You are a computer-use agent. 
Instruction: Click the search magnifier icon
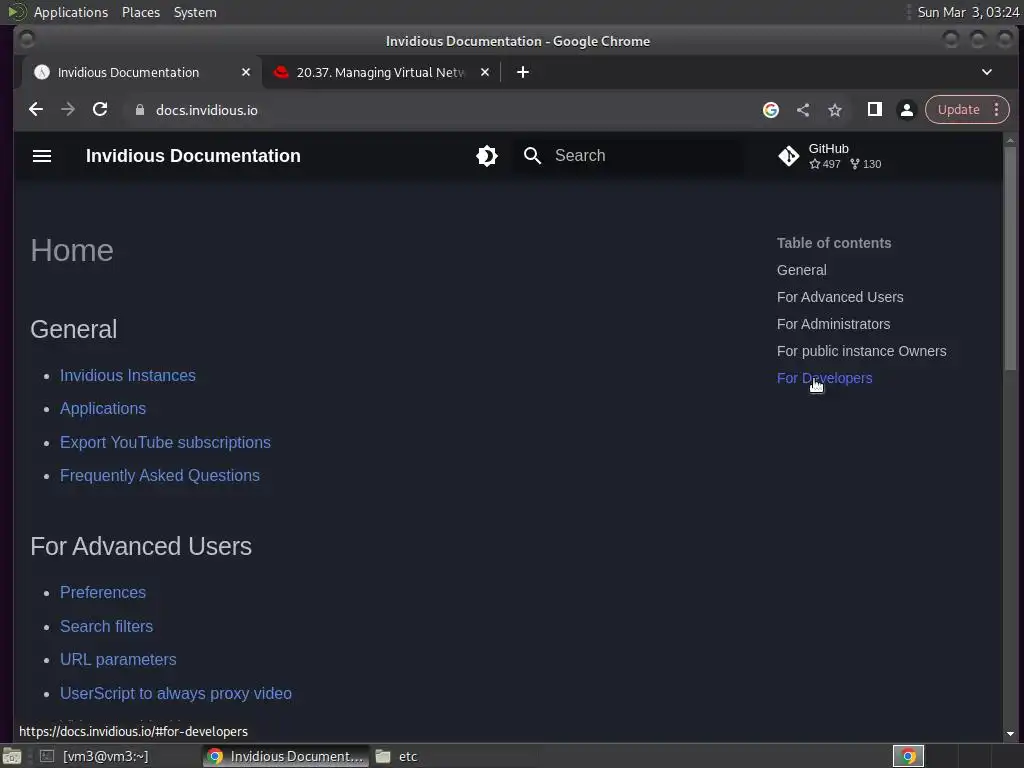point(533,155)
